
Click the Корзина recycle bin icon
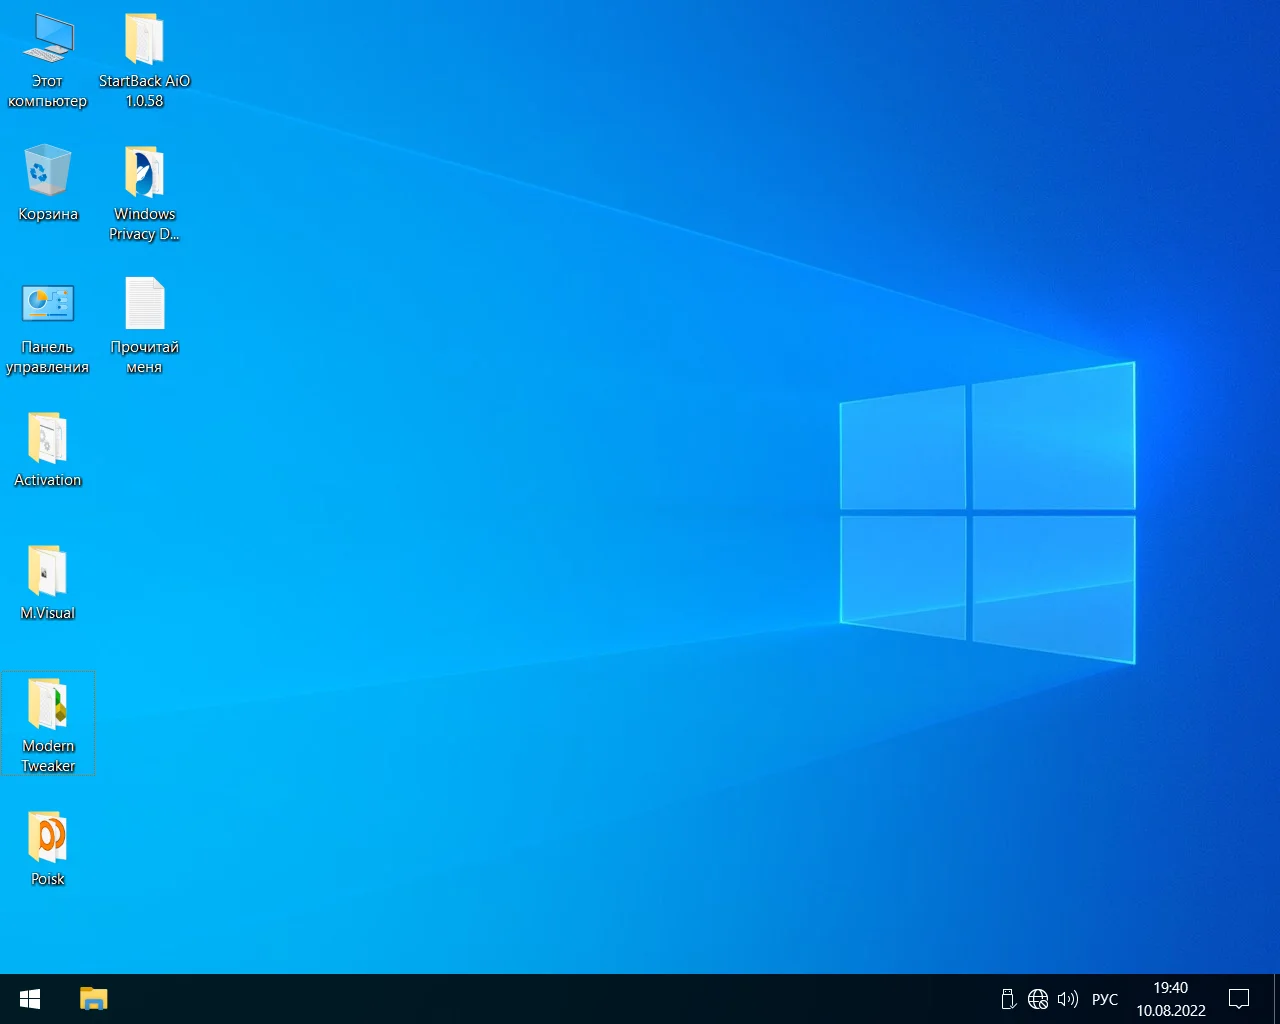(47, 172)
